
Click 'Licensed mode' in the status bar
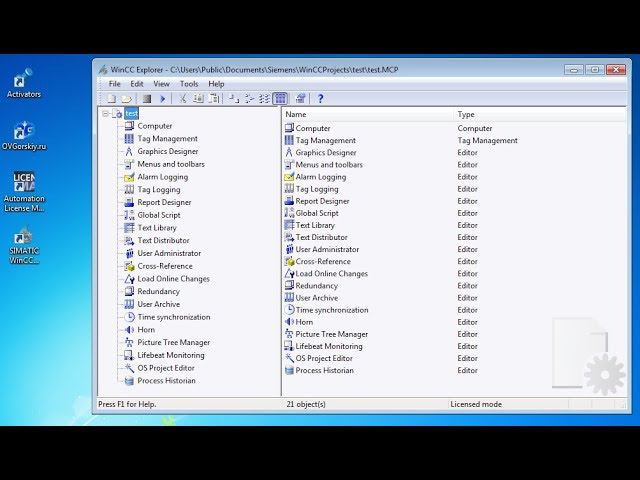(476, 404)
